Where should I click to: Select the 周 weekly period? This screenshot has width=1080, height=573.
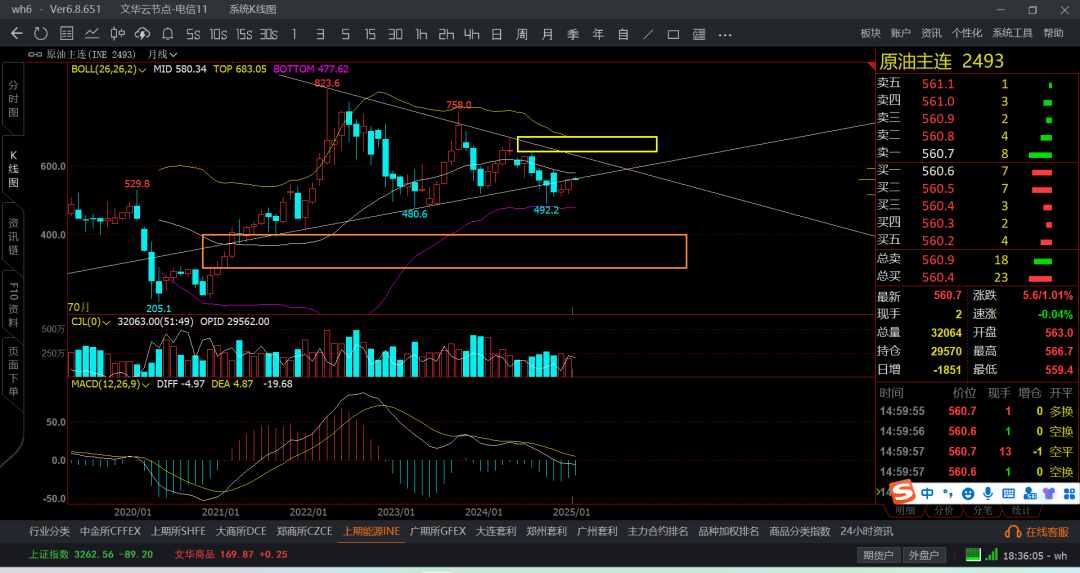pos(522,34)
